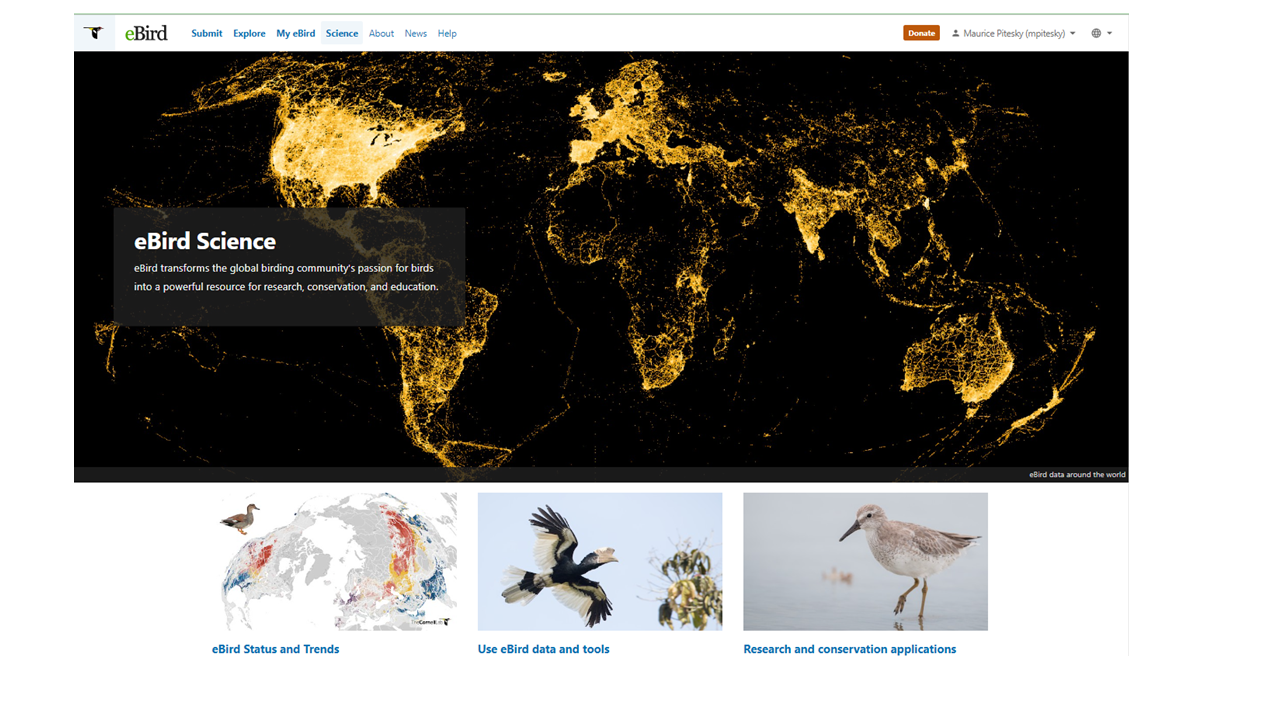1280x720 pixels.
Task: View the News section
Action: pyautogui.click(x=415, y=33)
